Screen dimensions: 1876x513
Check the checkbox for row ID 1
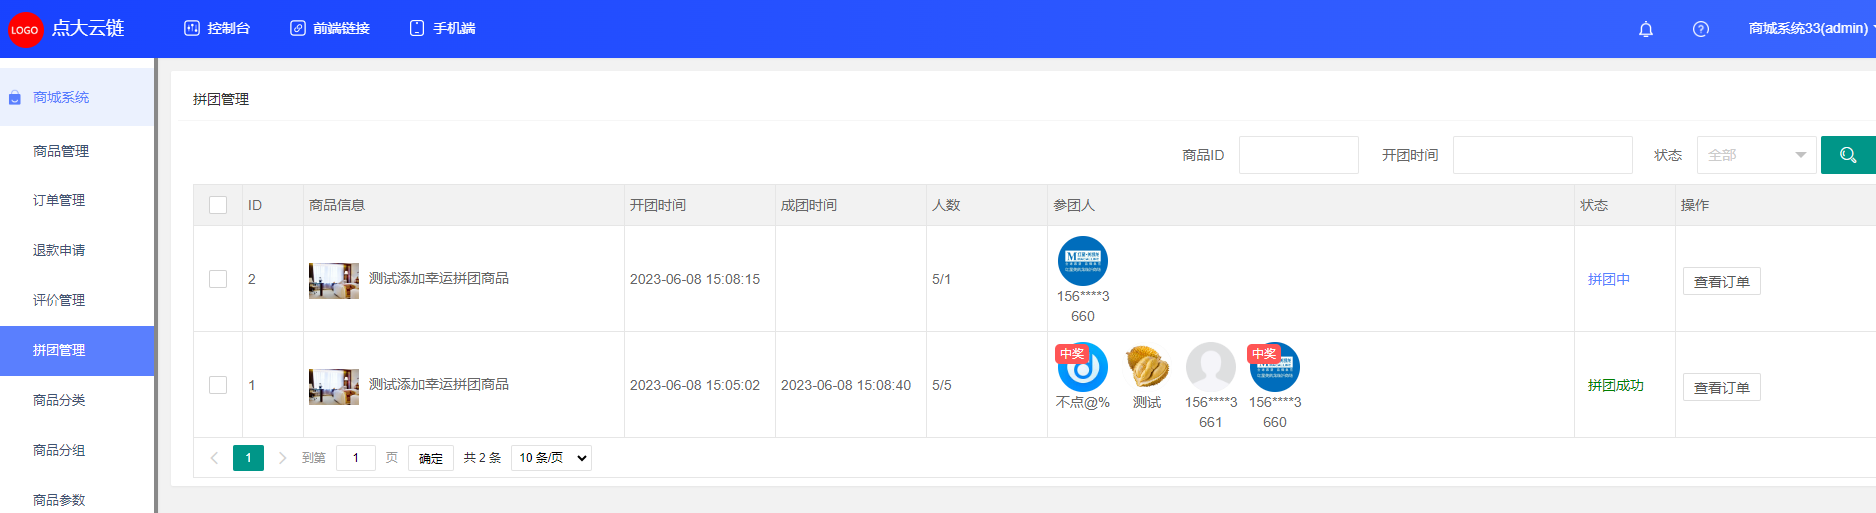[218, 385]
